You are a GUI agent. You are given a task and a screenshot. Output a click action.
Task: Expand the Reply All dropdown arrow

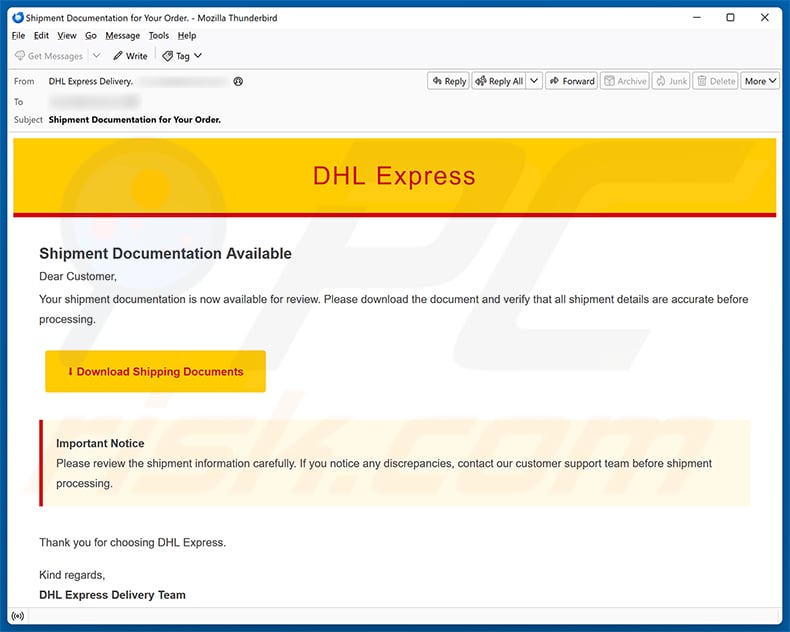(x=534, y=81)
